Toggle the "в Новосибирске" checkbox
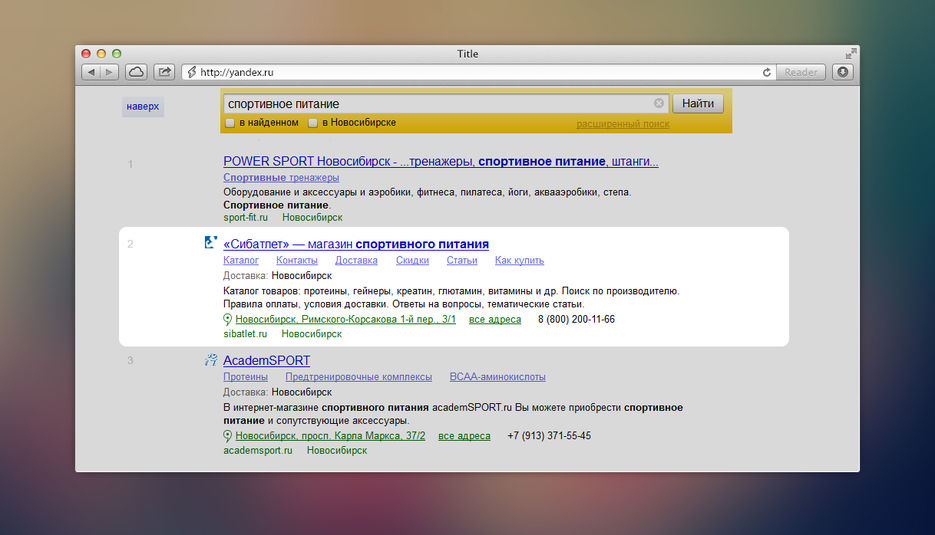The height and width of the screenshot is (535, 935). coord(313,123)
